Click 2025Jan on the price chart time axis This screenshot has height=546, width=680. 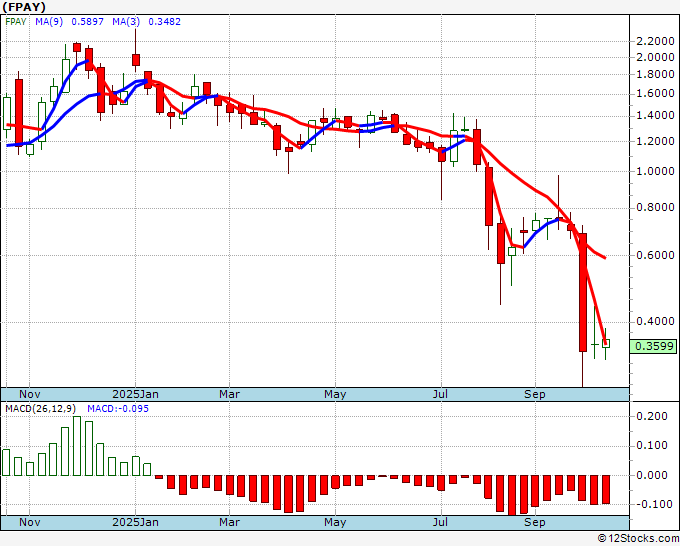pyautogui.click(x=135, y=394)
